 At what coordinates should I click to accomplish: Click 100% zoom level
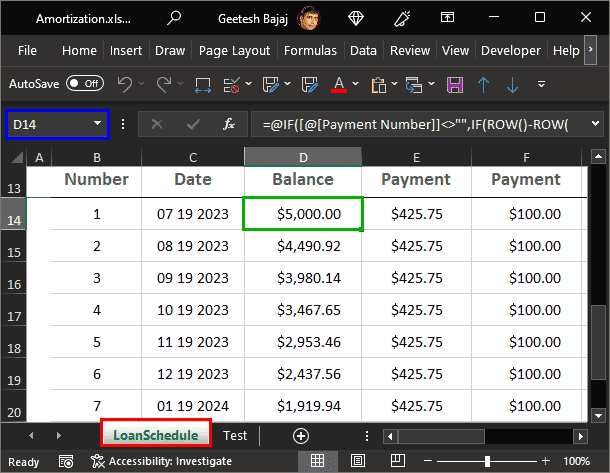[577, 461]
